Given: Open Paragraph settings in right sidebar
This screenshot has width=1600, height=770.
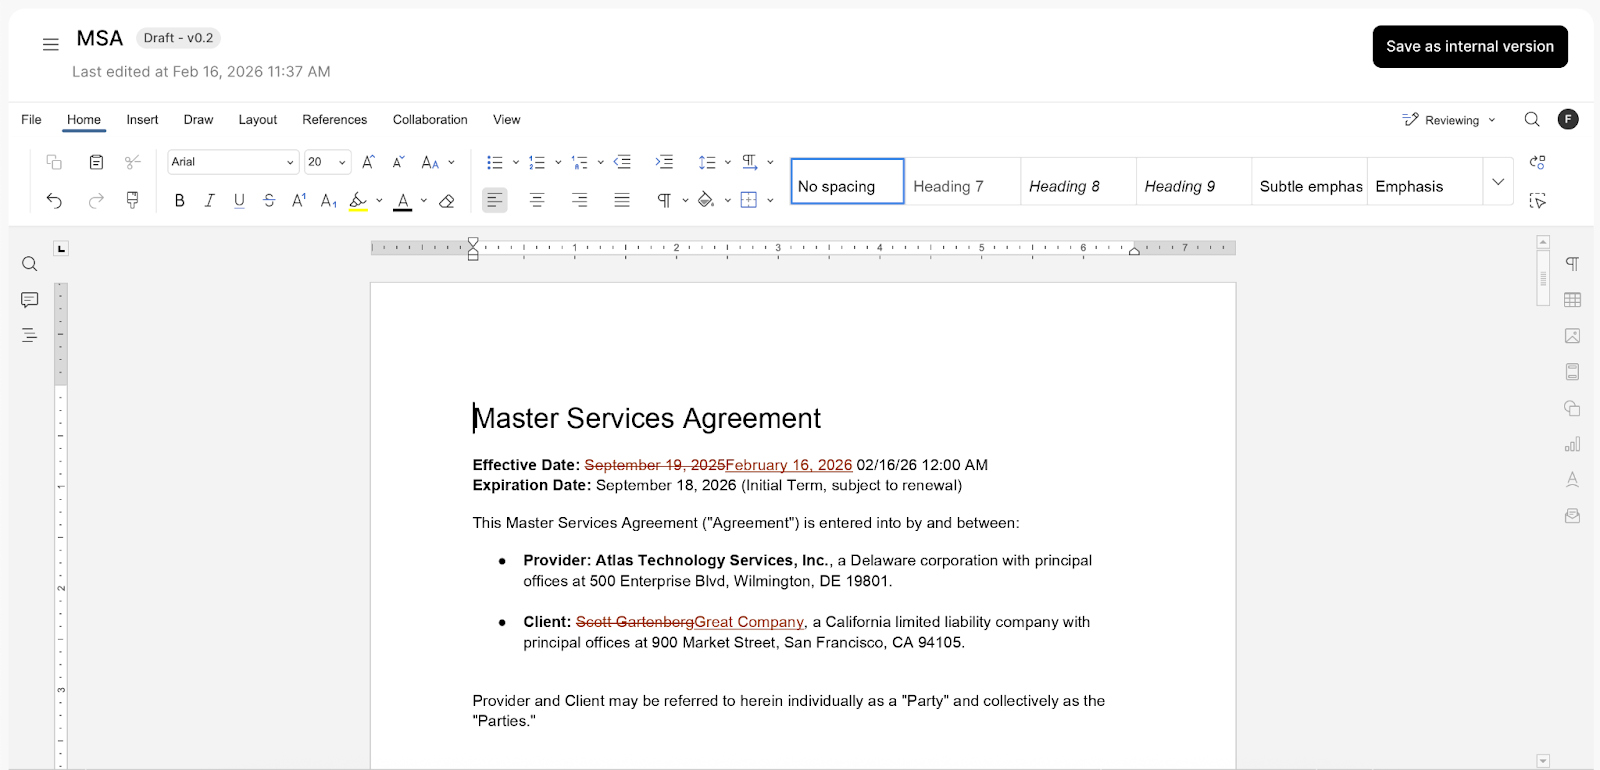Looking at the screenshot, I should (1572, 264).
